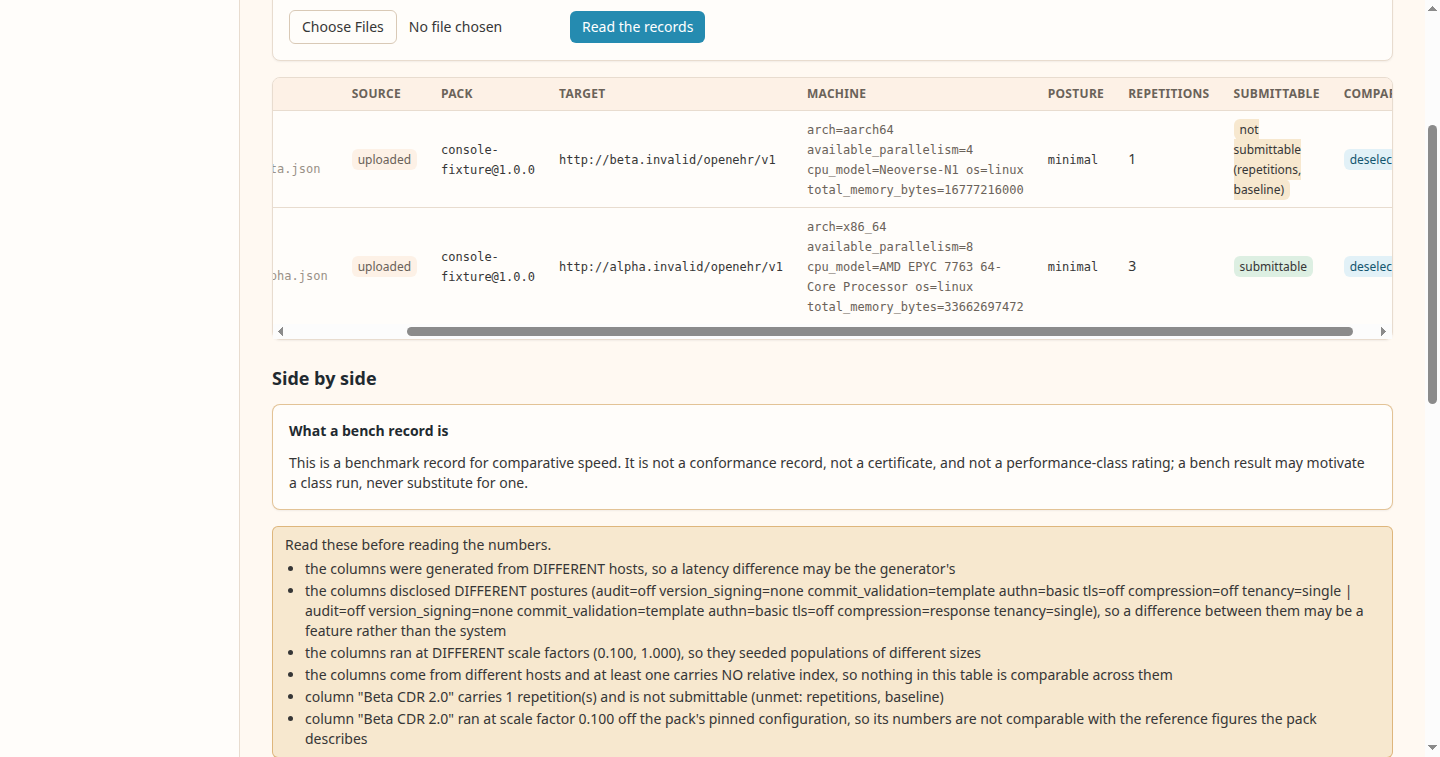The image size is (1440, 757).
Task: Click the minimal posture in the AMD EPYC row
Action: (x=1073, y=267)
